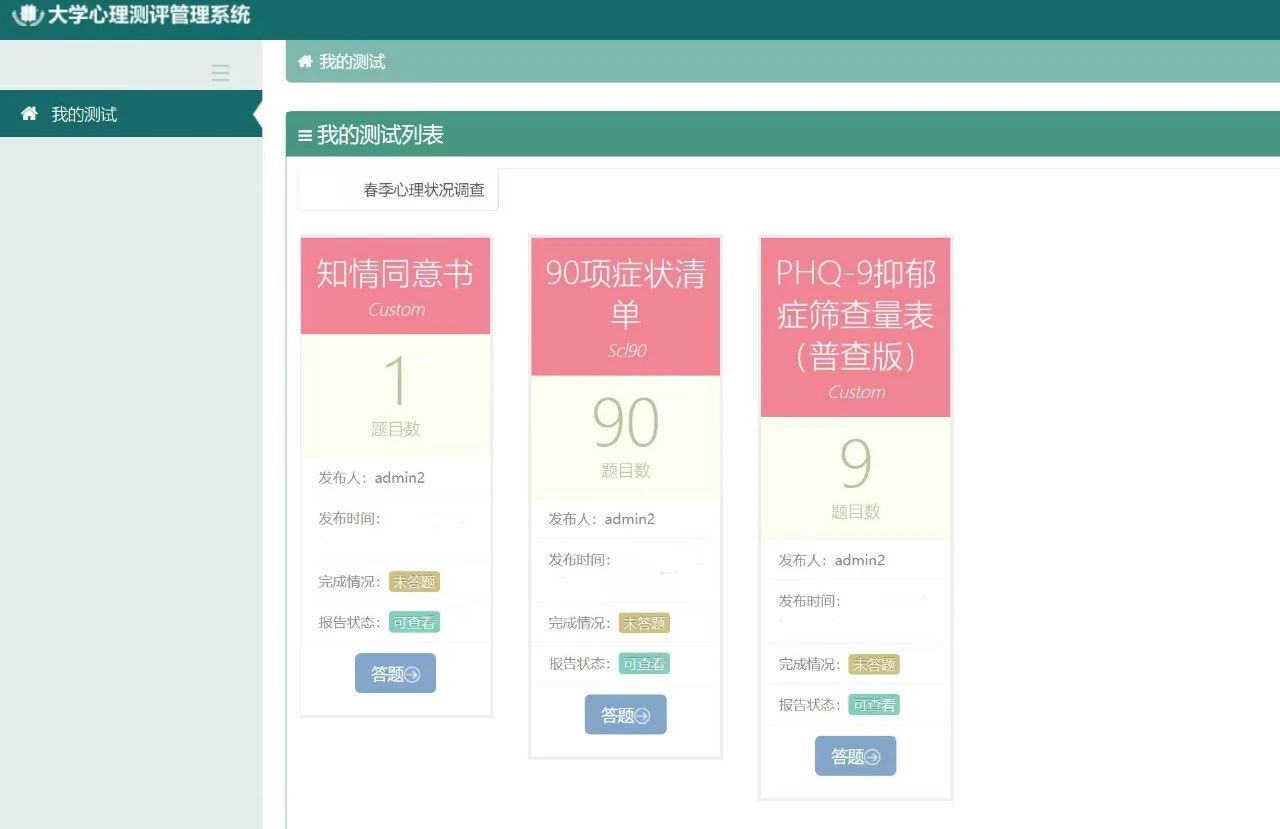This screenshot has height=829, width=1280.
Task: Click 我的测试 breadcrumb link
Action: click(x=352, y=62)
